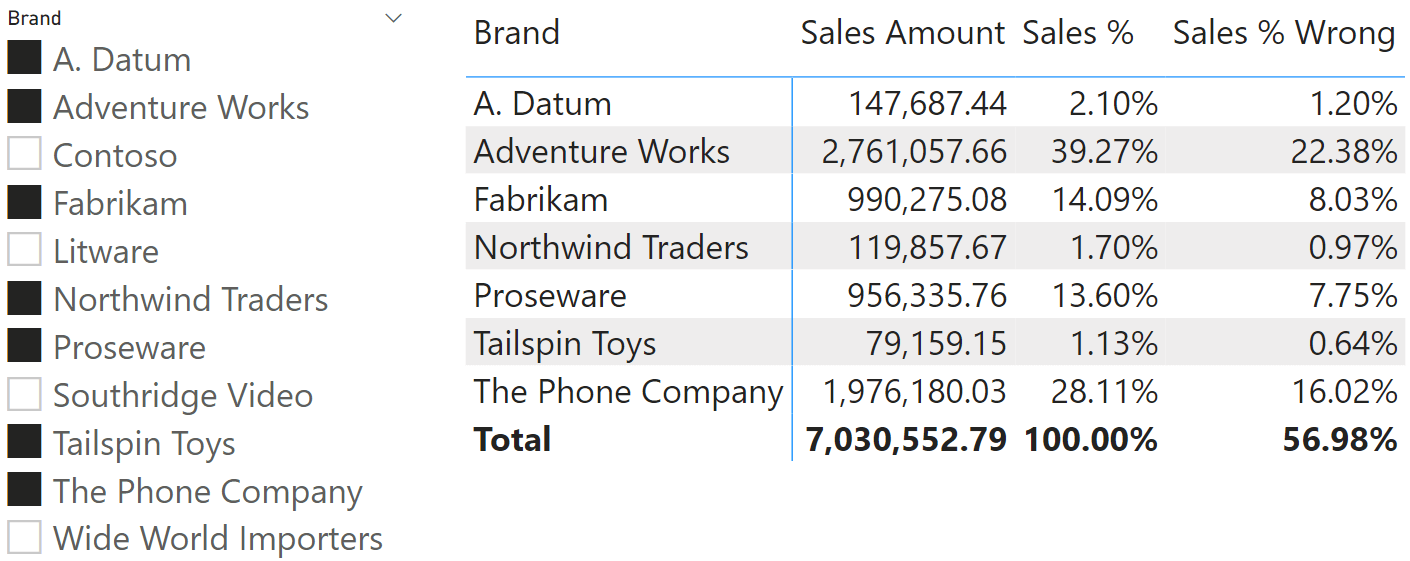Uncheck the A. Datum brand checkbox

click(x=24, y=58)
